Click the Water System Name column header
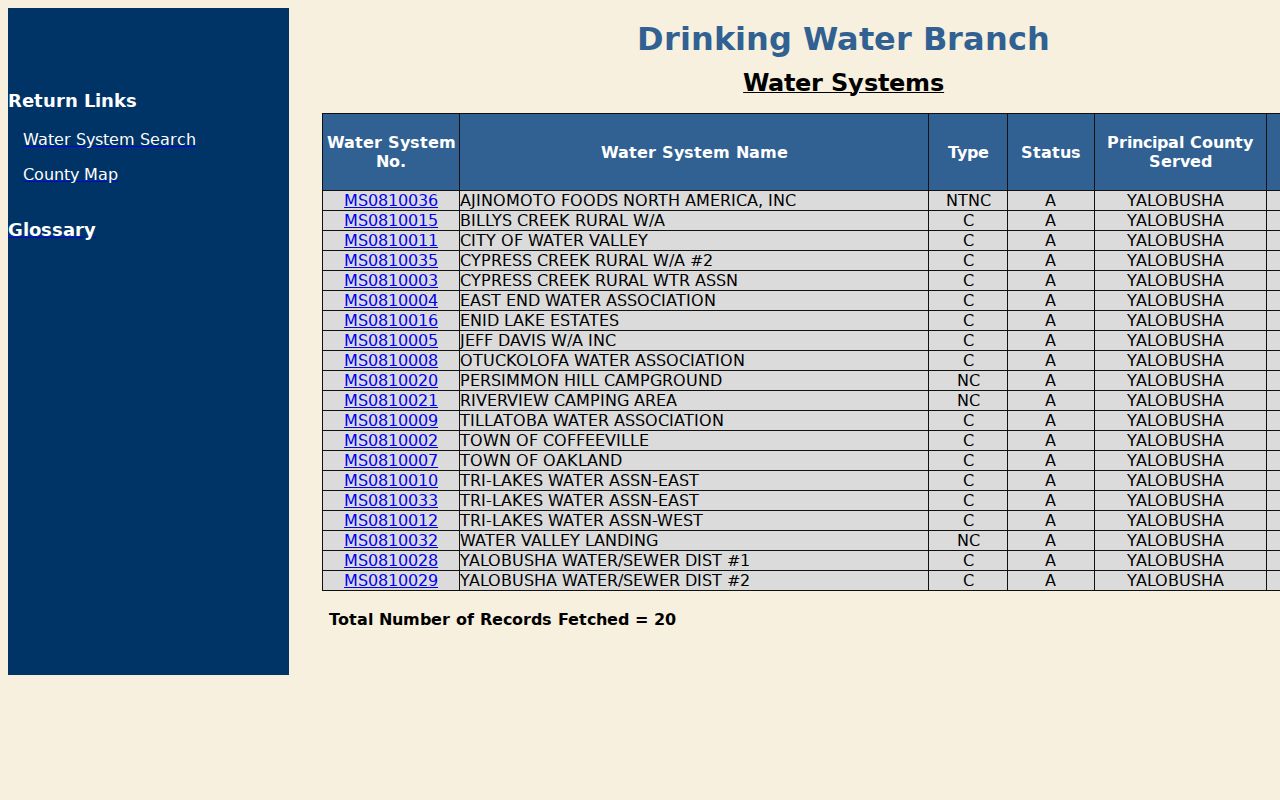The width and height of the screenshot is (1280, 800). click(694, 152)
